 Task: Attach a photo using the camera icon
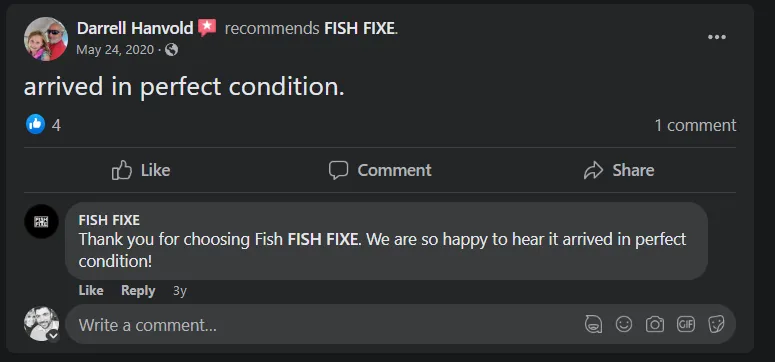coord(654,324)
